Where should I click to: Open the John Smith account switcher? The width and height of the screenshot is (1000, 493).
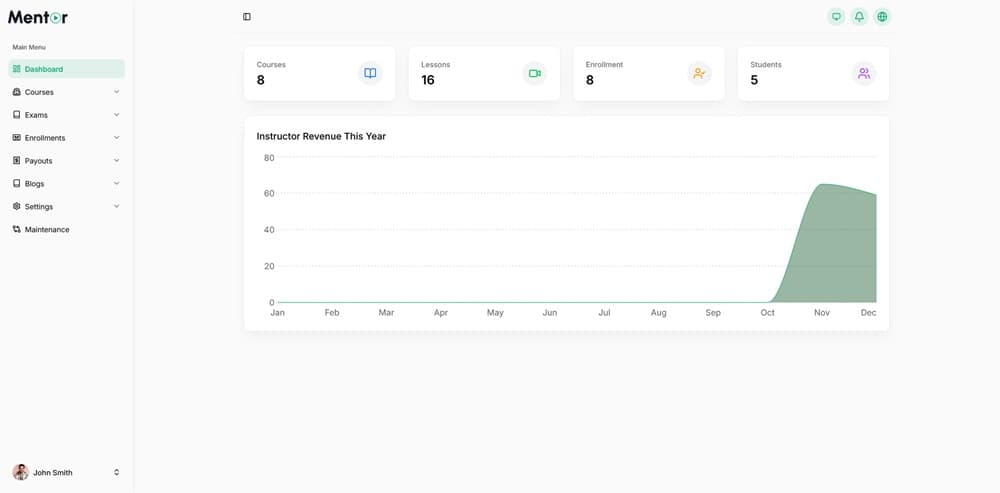point(116,472)
